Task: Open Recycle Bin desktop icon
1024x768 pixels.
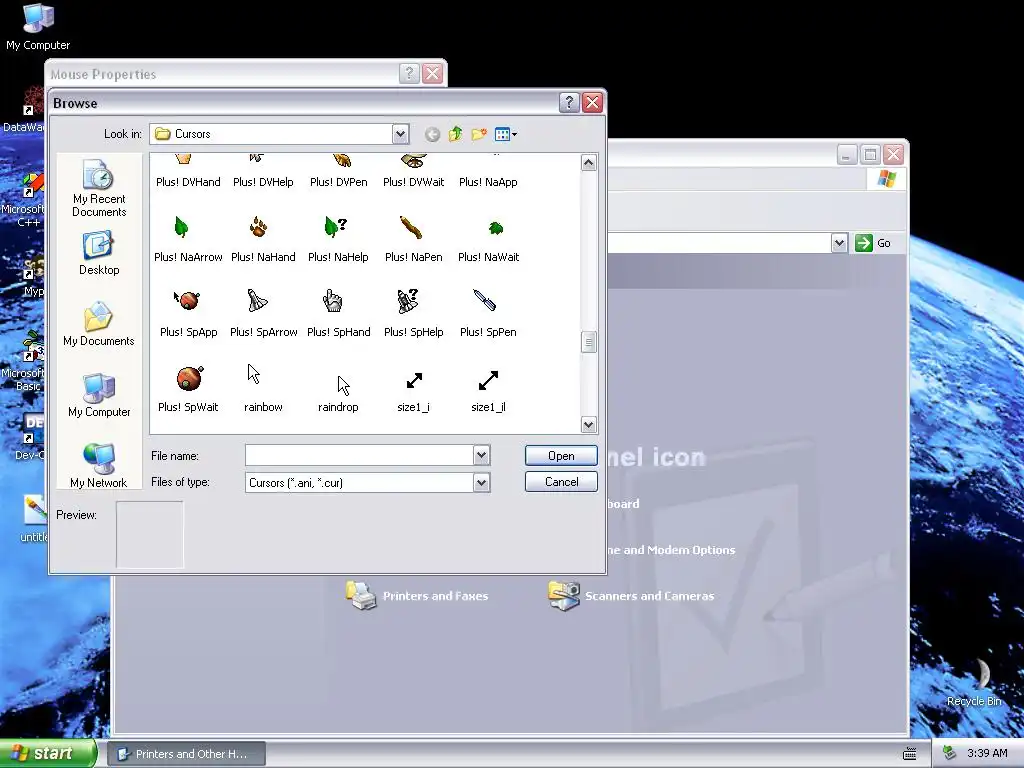Action: tap(974, 682)
